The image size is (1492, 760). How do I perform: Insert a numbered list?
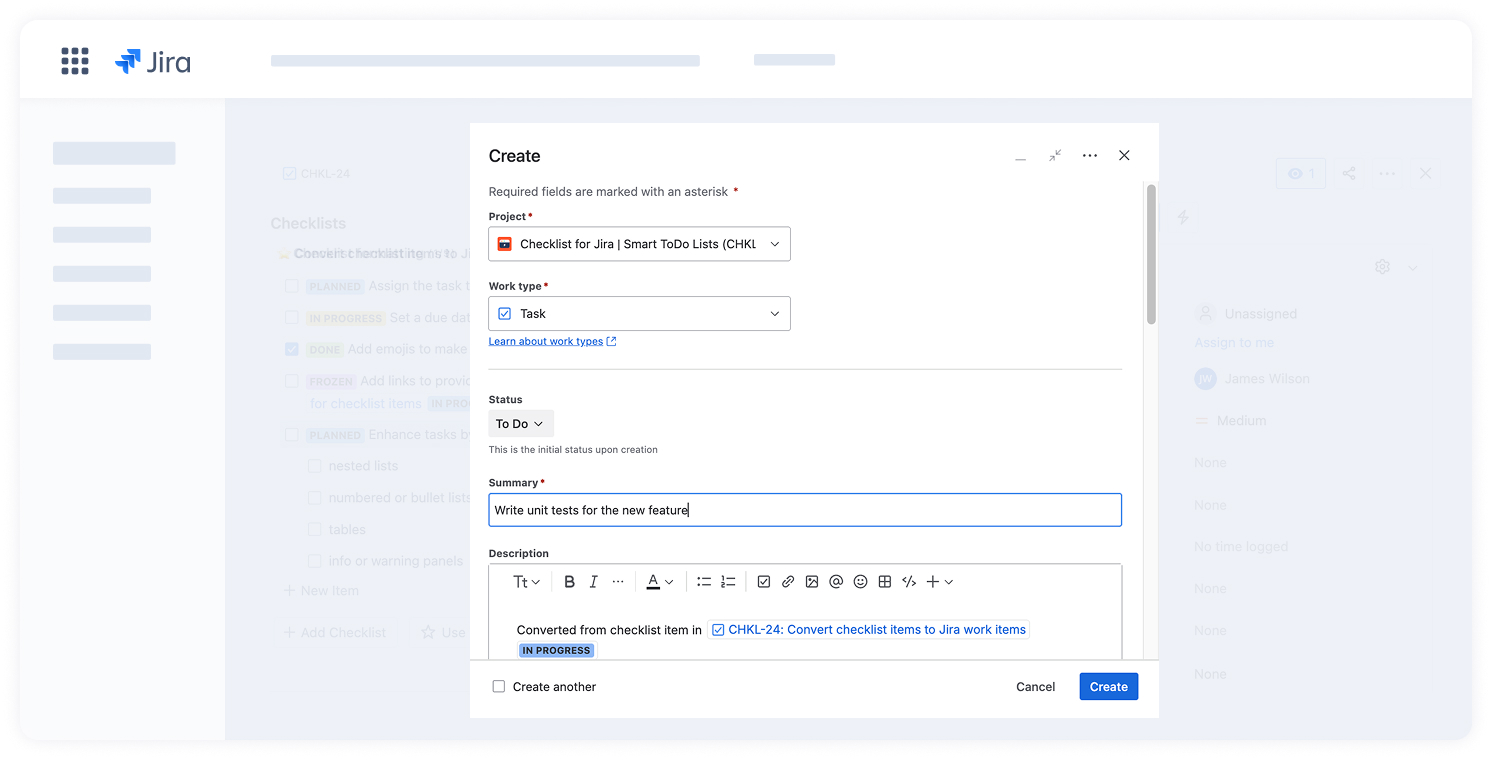pos(728,582)
